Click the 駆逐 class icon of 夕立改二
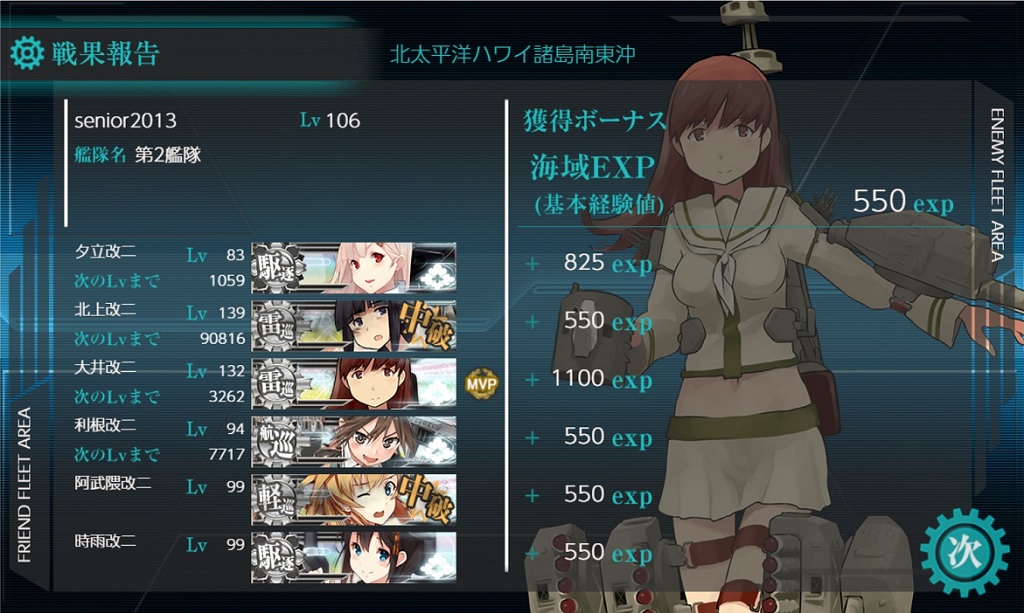The height and width of the screenshot is (613, 1024). (278, 267)
